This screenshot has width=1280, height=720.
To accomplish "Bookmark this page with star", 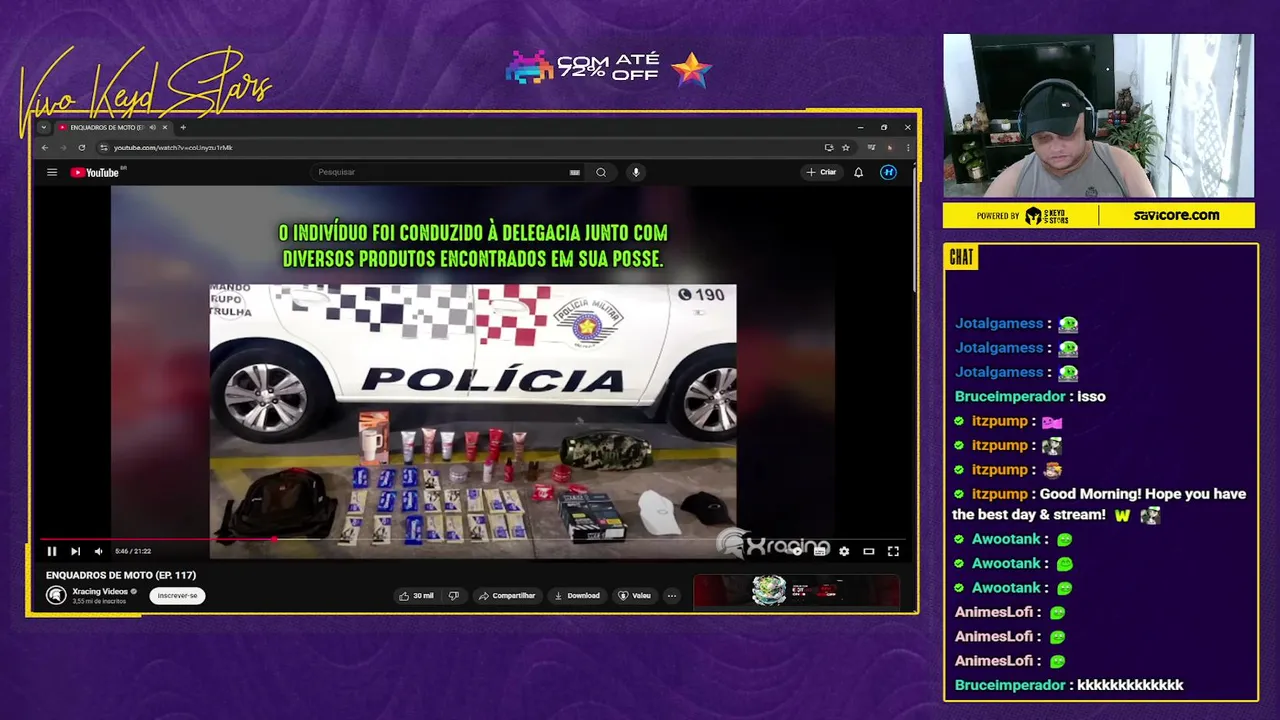I will tap(846, 147).
